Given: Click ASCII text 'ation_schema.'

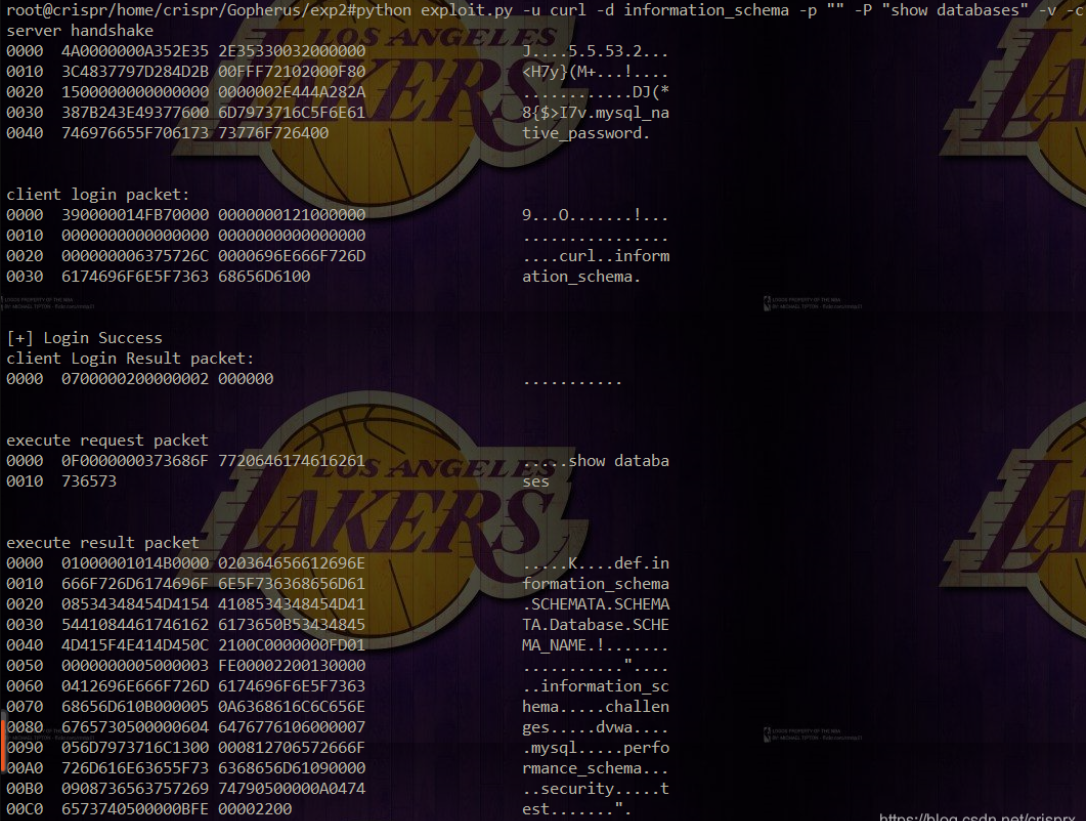Looking at the screenshot, I should [581, 276].
